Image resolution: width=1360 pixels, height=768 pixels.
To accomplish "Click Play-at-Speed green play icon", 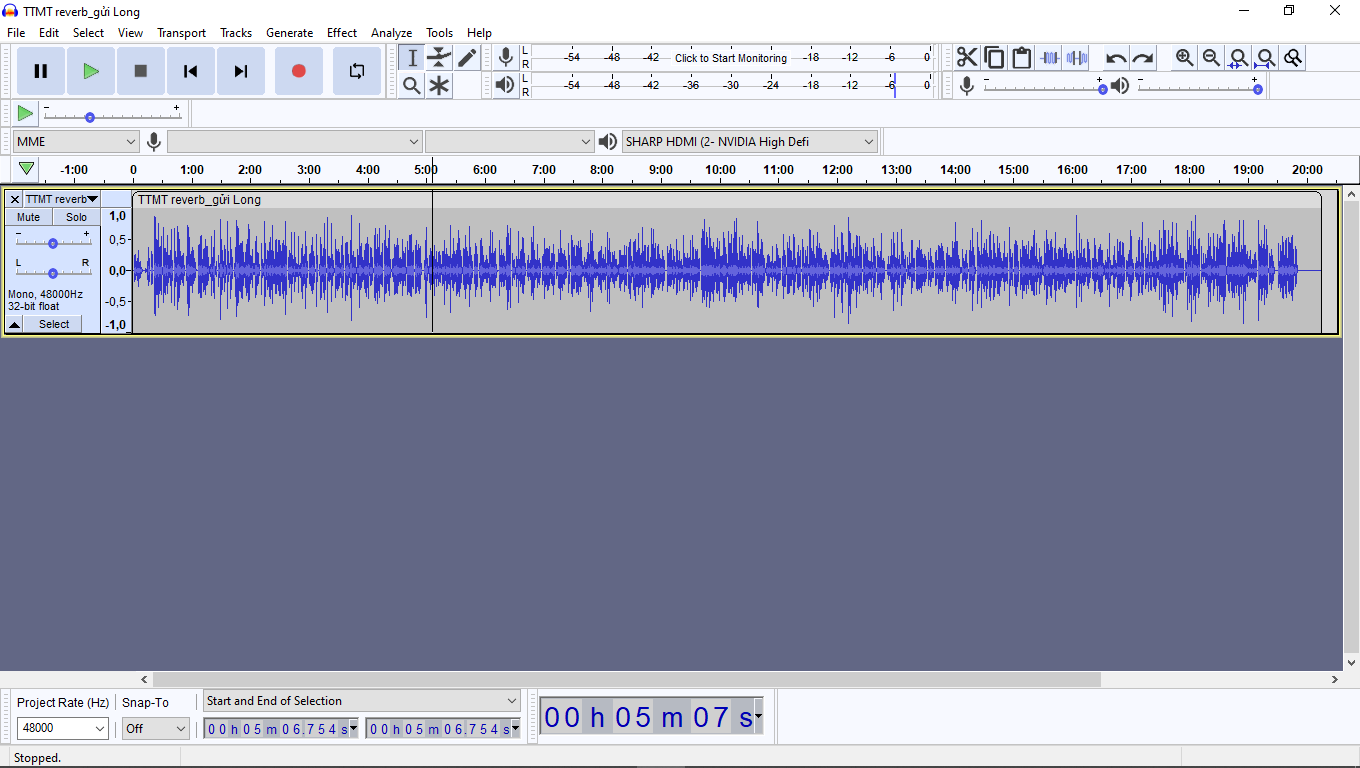I will coord(25,113).
